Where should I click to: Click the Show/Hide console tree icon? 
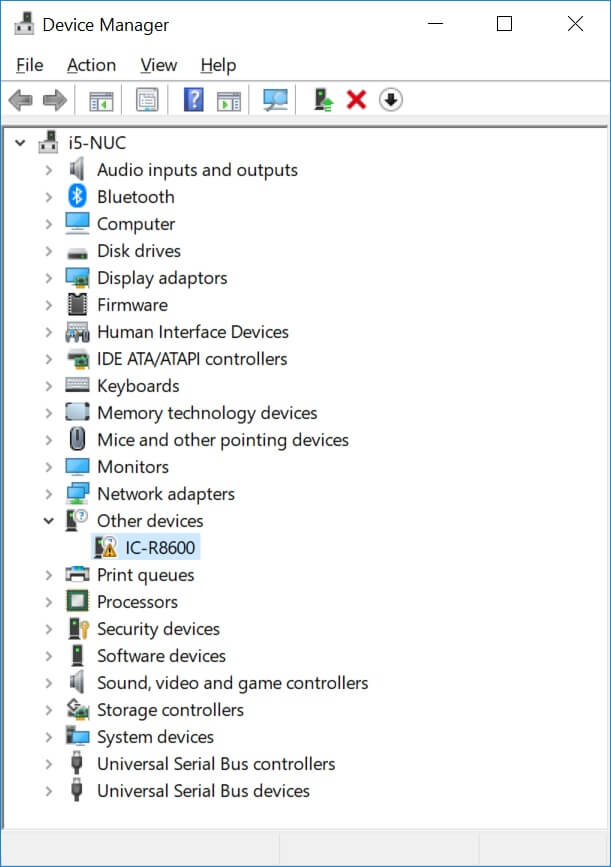(101, 100)
